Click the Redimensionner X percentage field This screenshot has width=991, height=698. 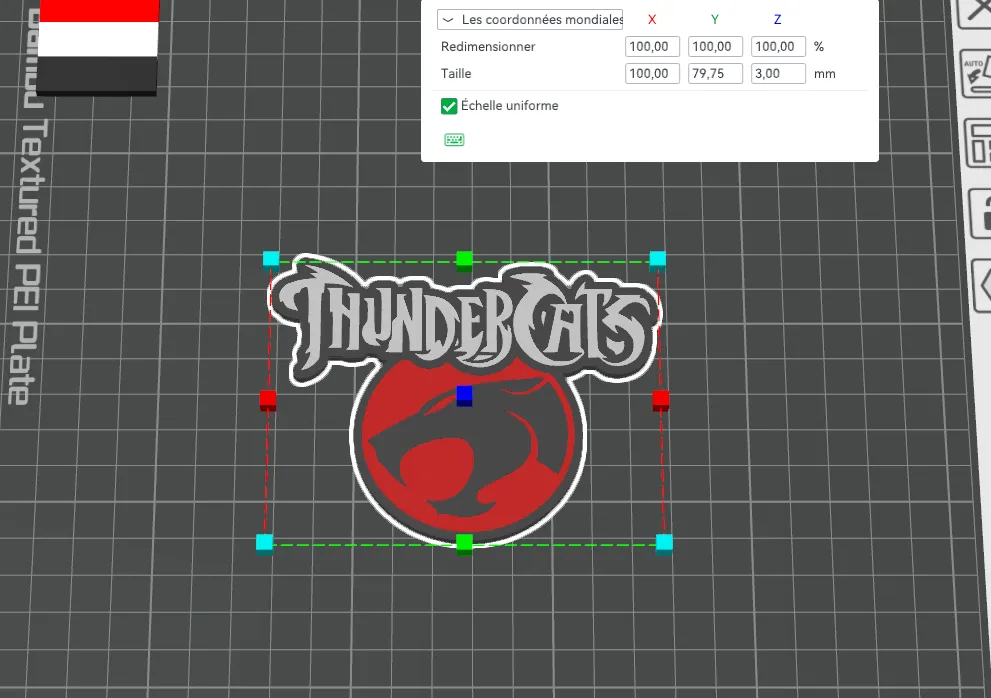click(x=652, y=47)
